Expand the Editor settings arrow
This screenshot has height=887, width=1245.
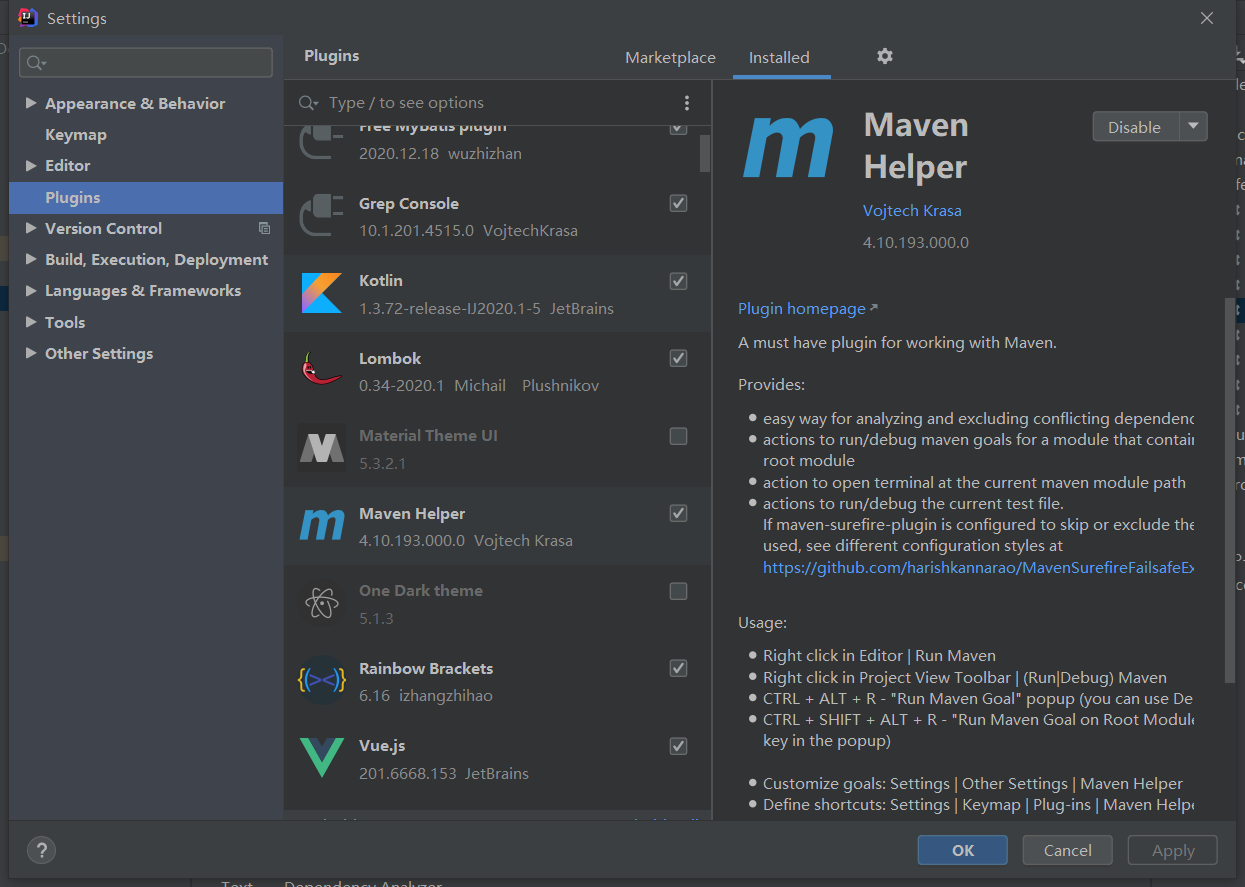(x=31, y=165)
